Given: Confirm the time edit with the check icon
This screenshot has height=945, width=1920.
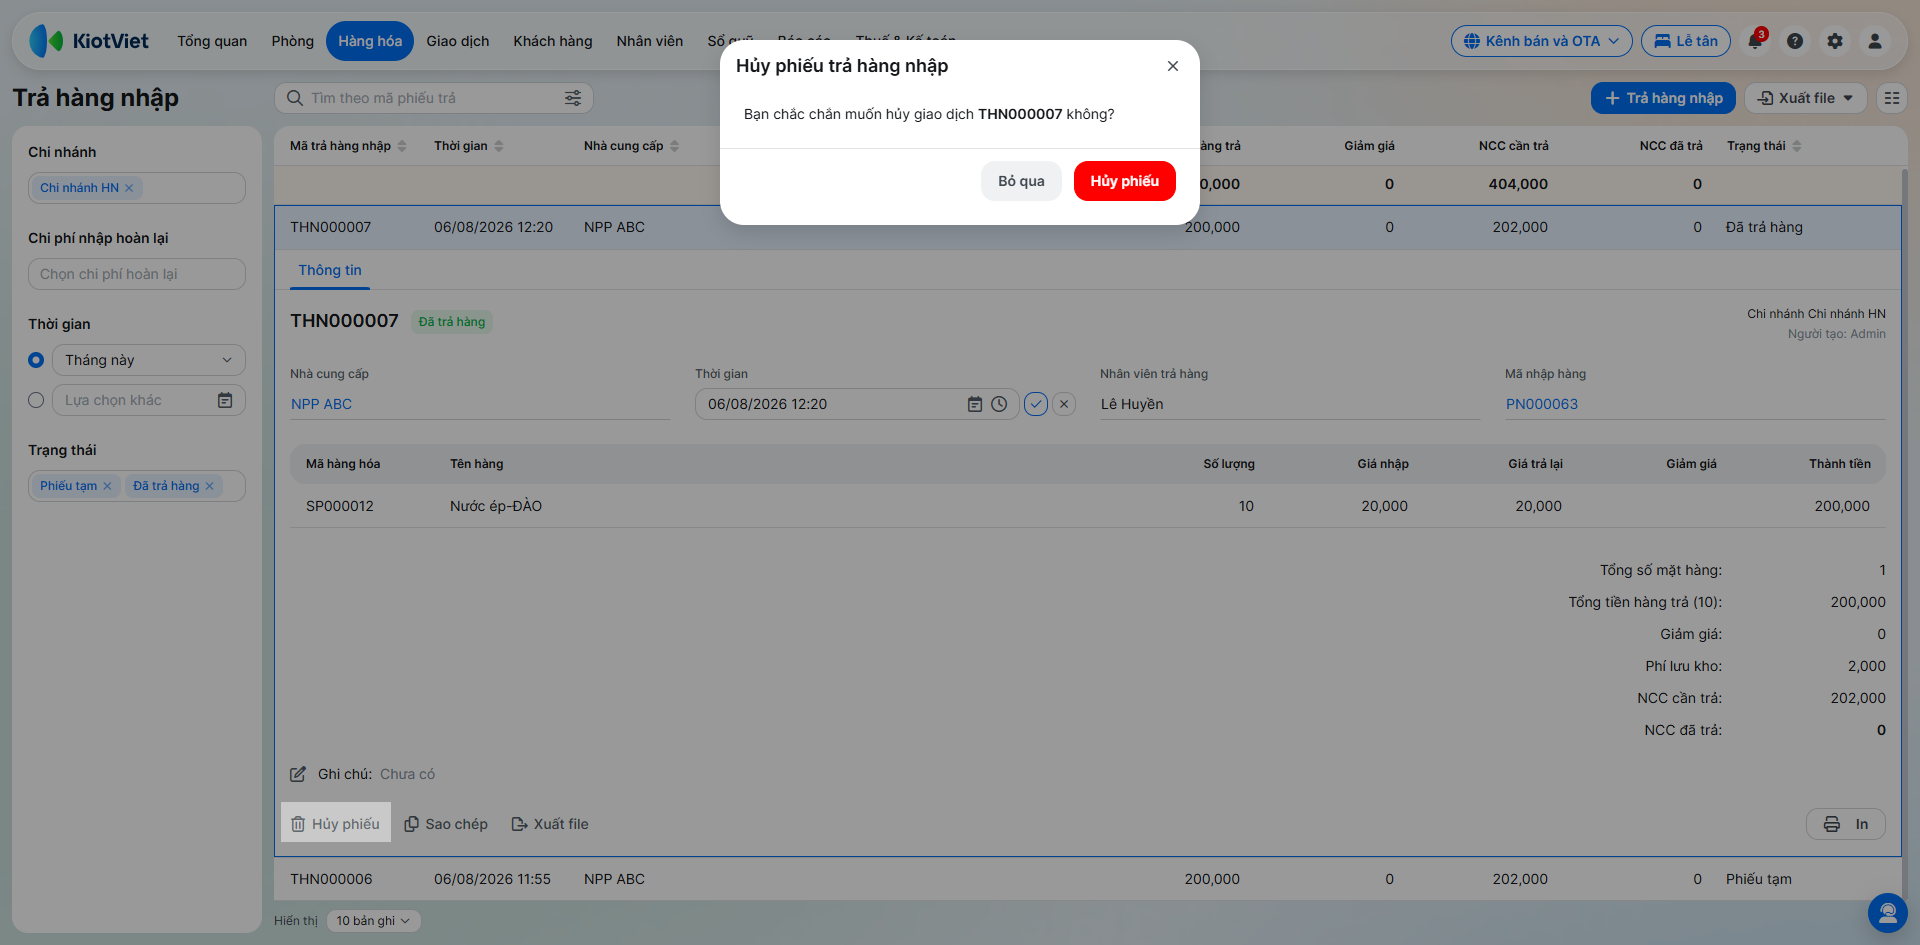Looking at the screenshot, I should pos(1036,404).
